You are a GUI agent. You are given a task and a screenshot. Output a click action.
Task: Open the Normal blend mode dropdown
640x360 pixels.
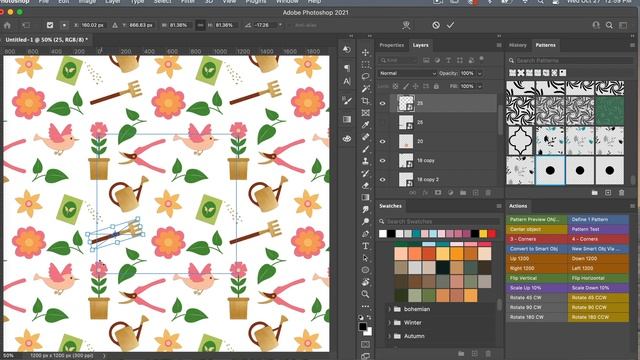(x=407, y=73)
